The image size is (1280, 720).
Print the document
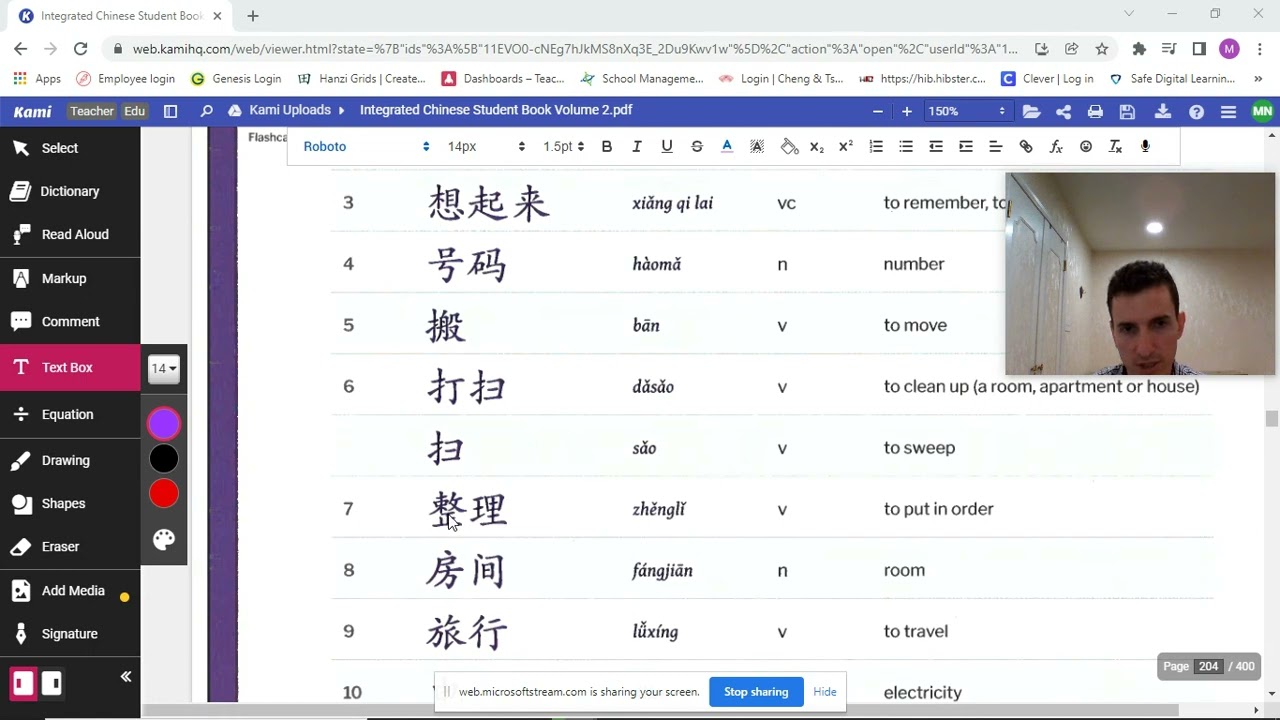click(x=1095, y=112)
